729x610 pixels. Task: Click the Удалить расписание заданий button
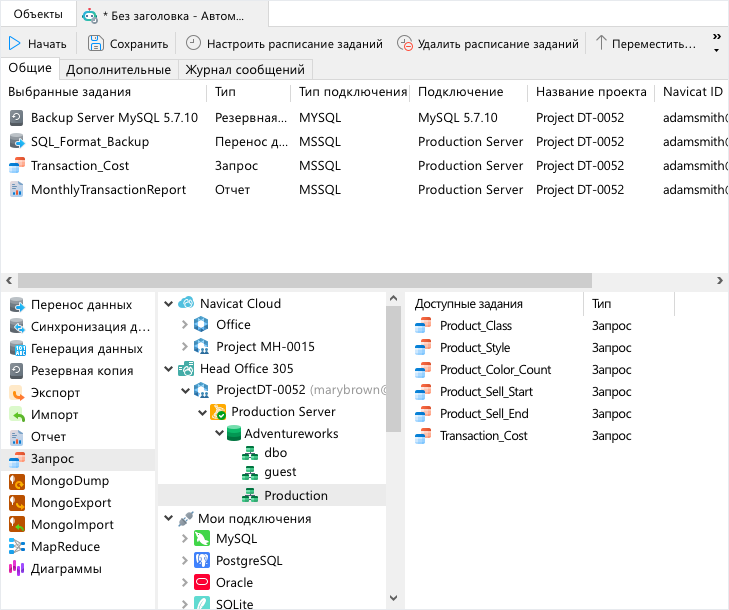(x=488, y=43)
